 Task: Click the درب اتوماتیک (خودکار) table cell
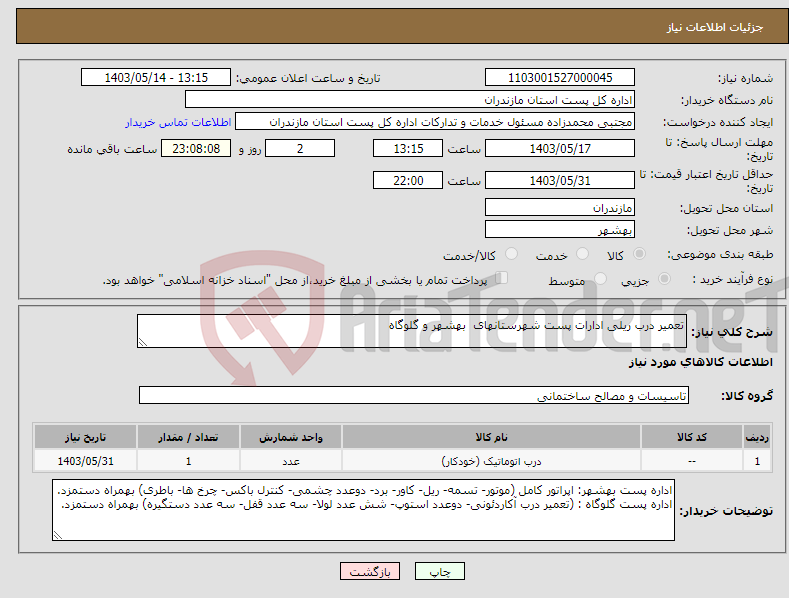click(x=491, y=461)
